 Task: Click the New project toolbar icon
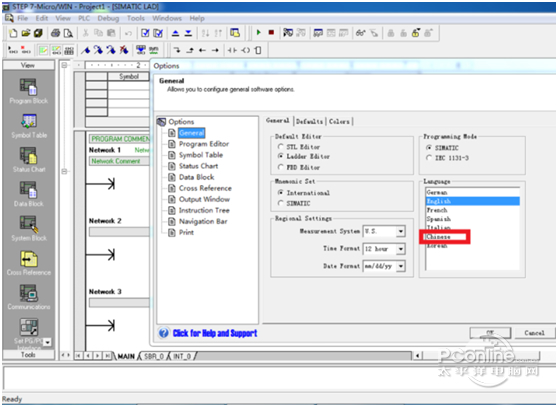click(13, 33)
